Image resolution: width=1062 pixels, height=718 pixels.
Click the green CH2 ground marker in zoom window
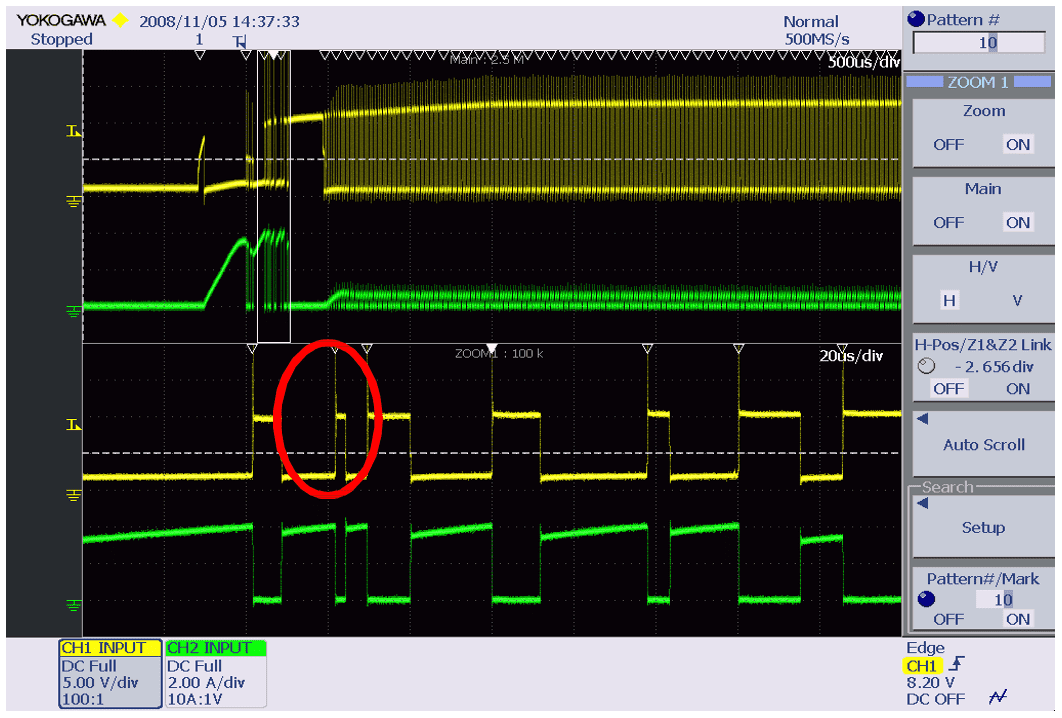tap(73, 605)
